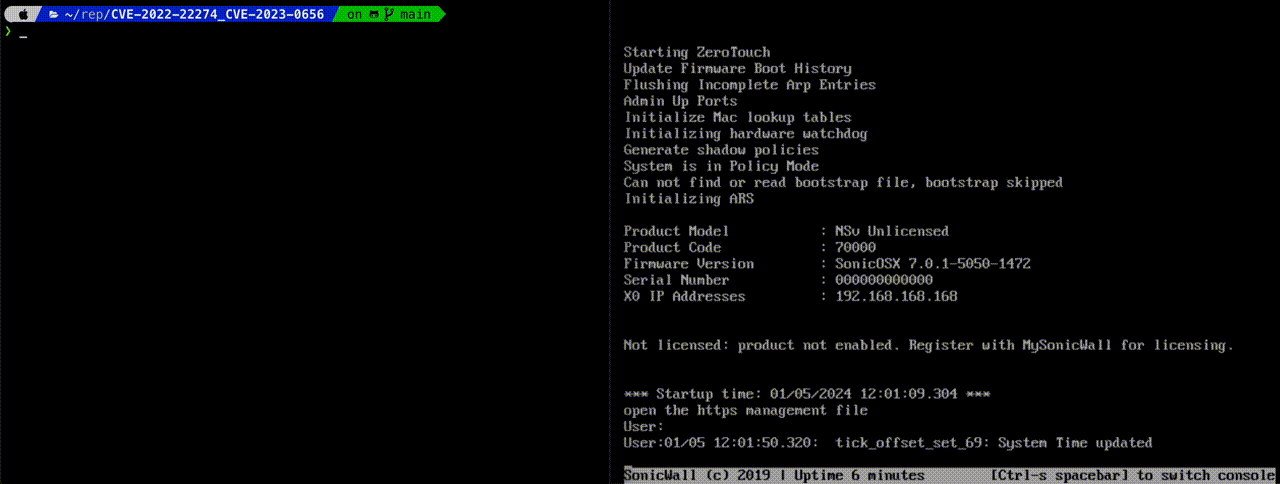Screen dimensions: 1280x484
Task: Click the 'Product Model' label
Action: pyautogui.click(x=676, y=231)
